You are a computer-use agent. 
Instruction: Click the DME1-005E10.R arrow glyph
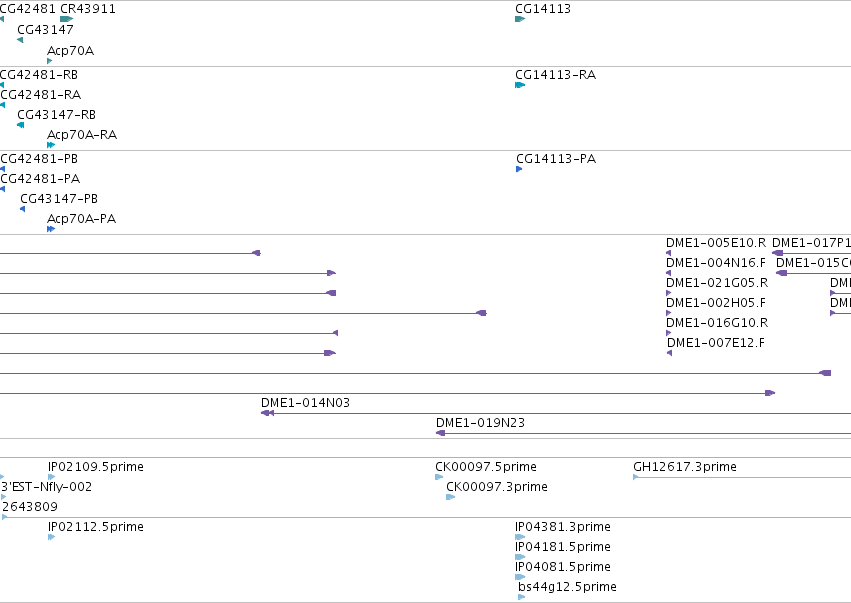(669, 253)
